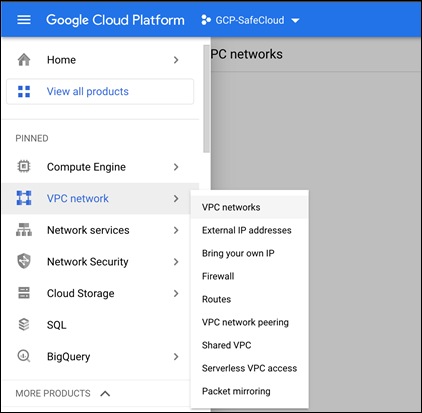The image size is (422, 413).
Task: Click the Network Security label
Action: point(88,262)
